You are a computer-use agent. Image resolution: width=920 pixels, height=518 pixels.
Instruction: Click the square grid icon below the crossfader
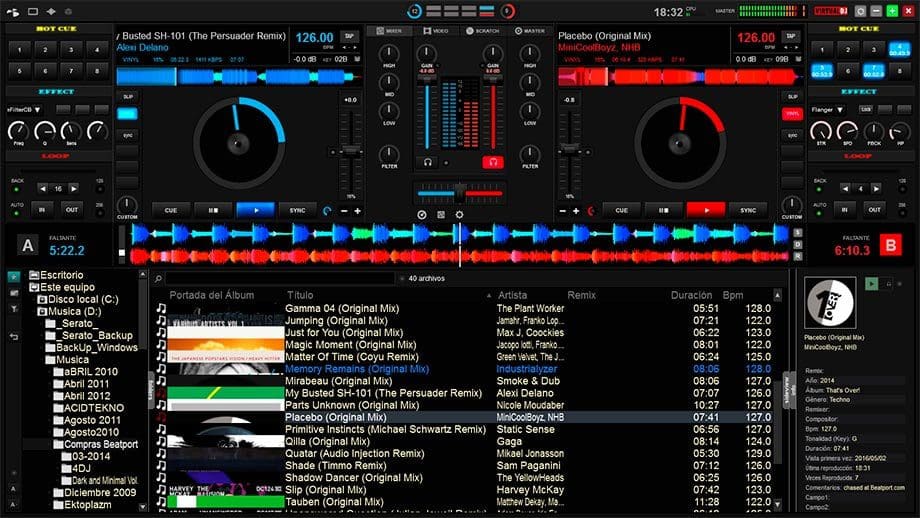441,215
